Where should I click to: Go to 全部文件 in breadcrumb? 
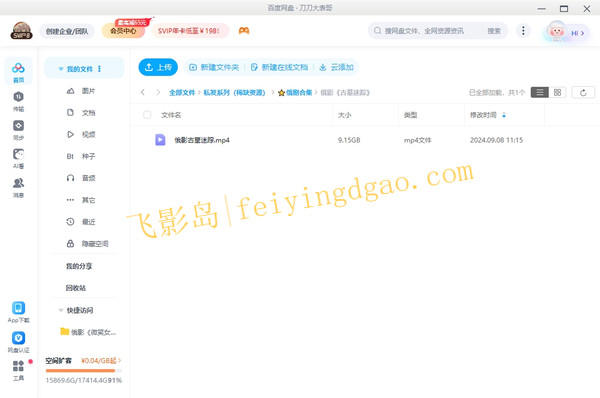point(182,92)
